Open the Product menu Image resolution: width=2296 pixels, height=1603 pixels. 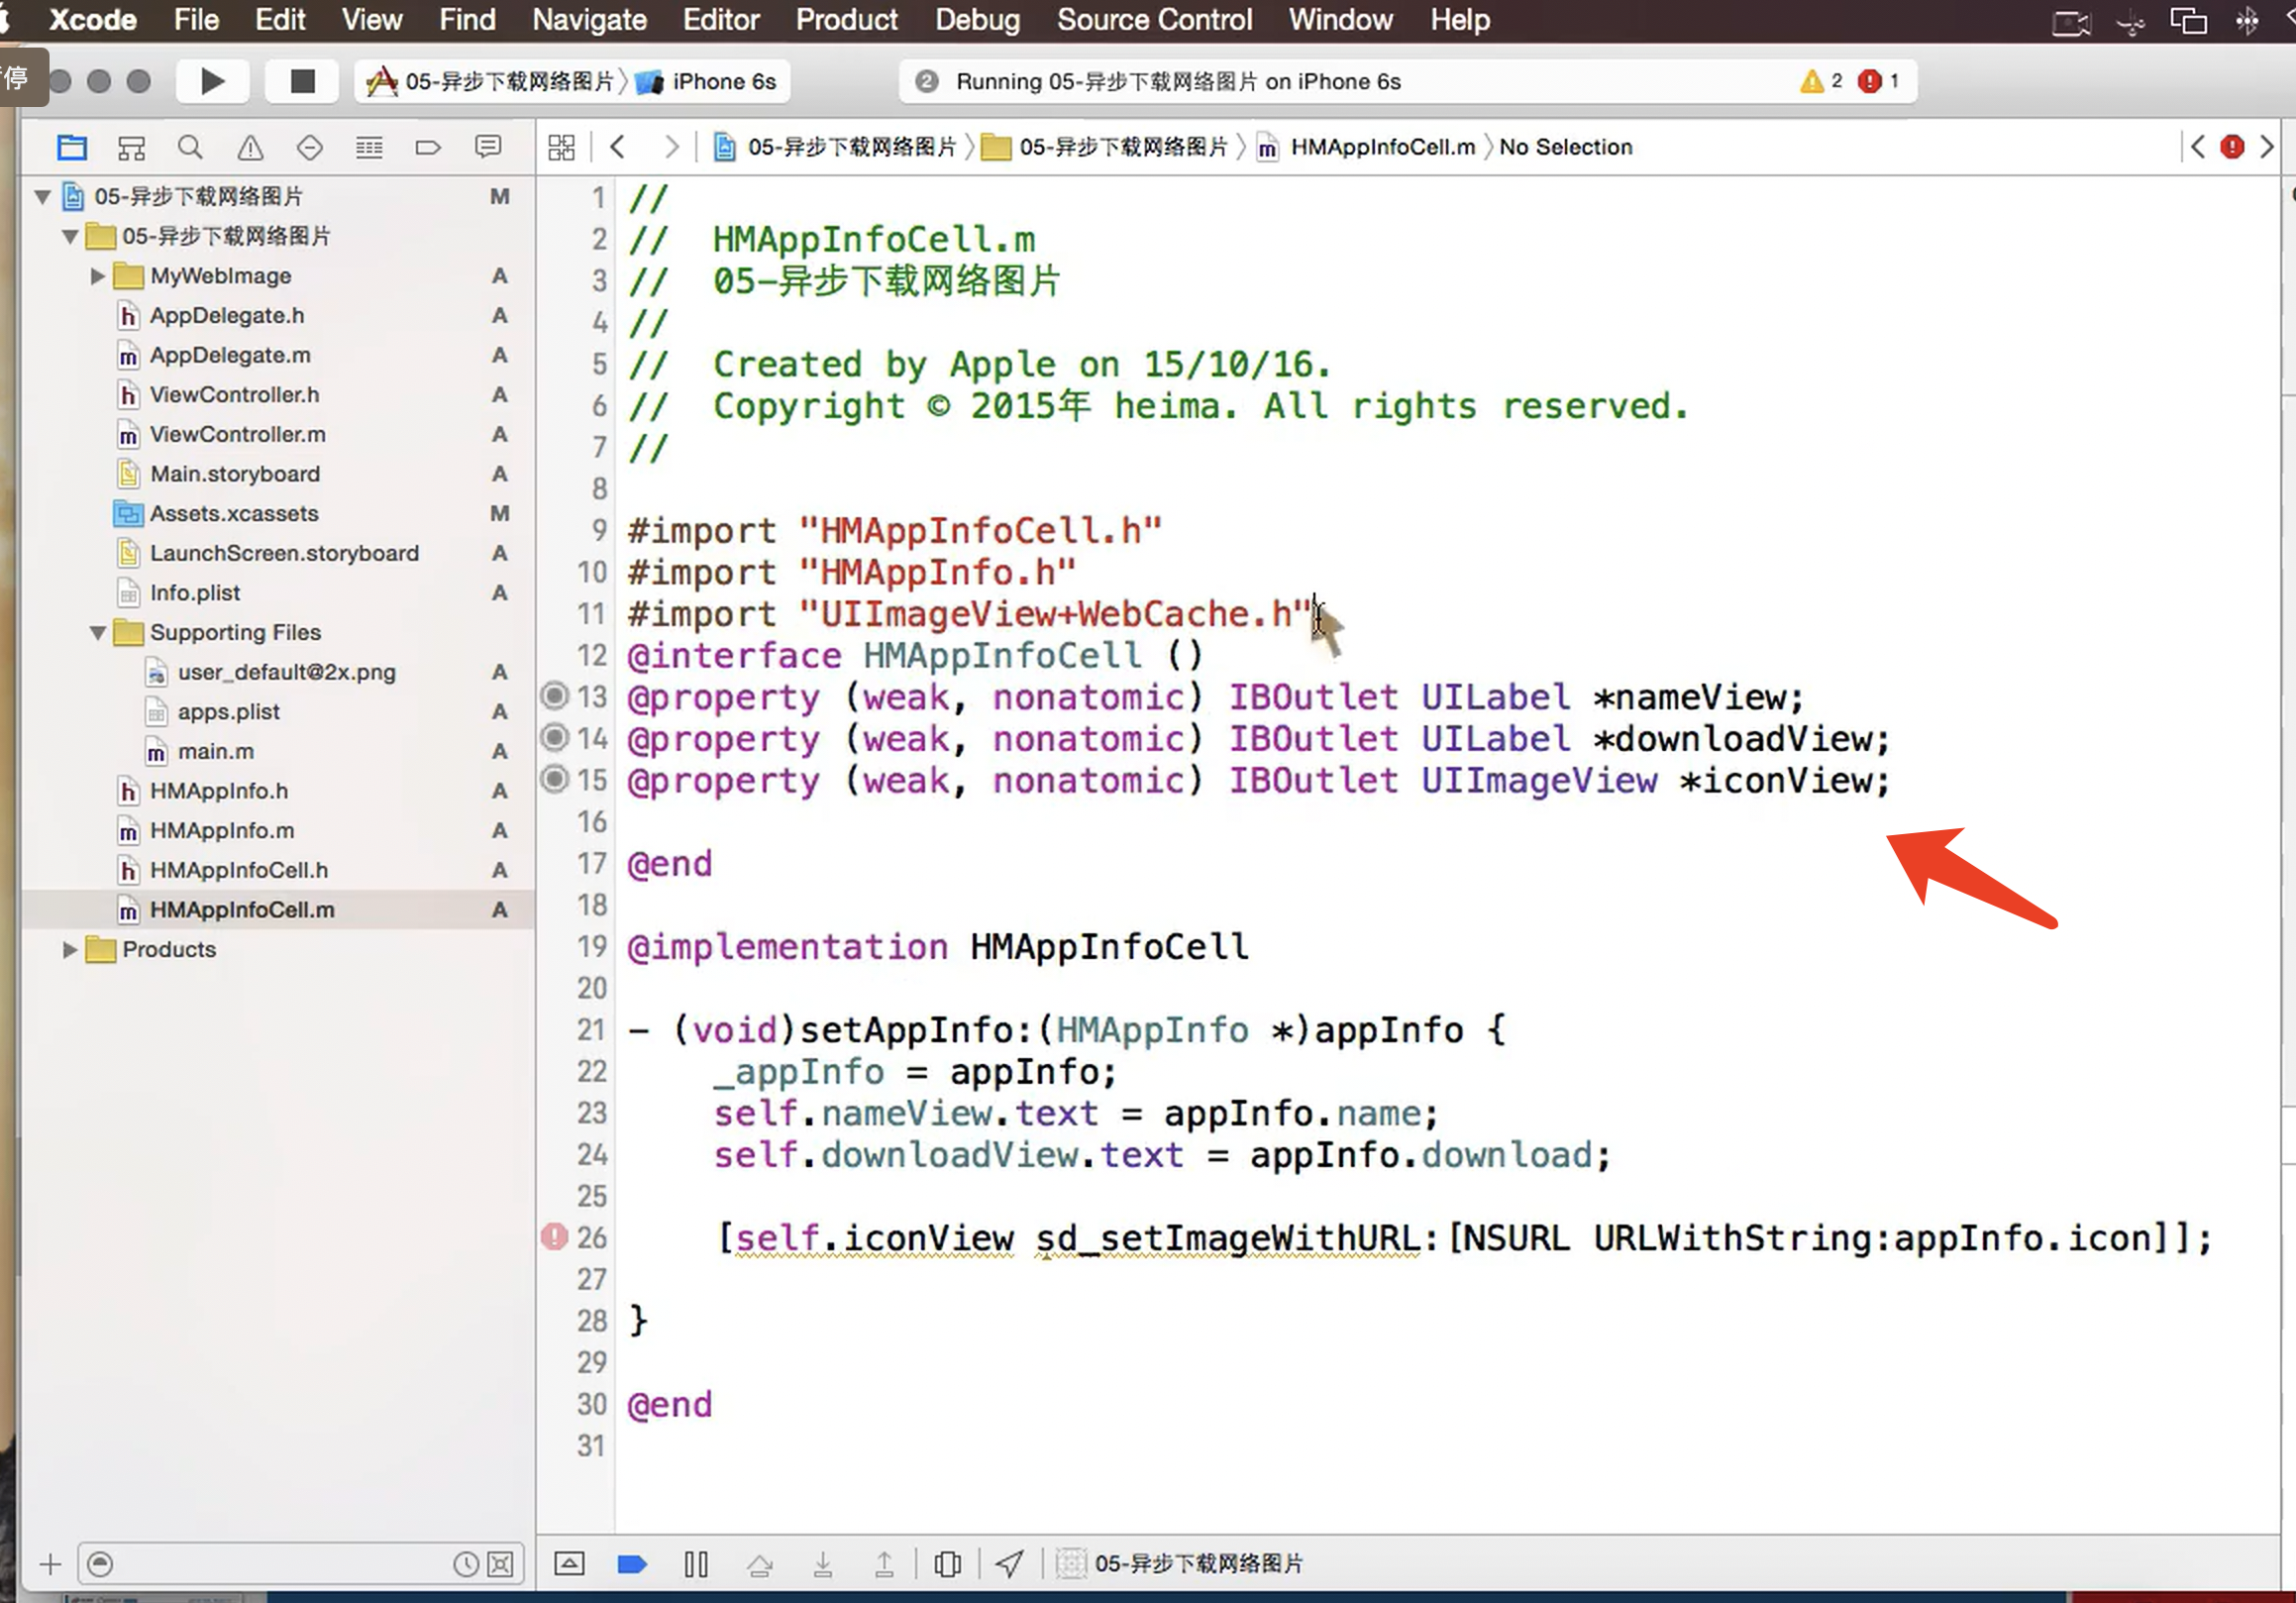(x=846, y=20)
